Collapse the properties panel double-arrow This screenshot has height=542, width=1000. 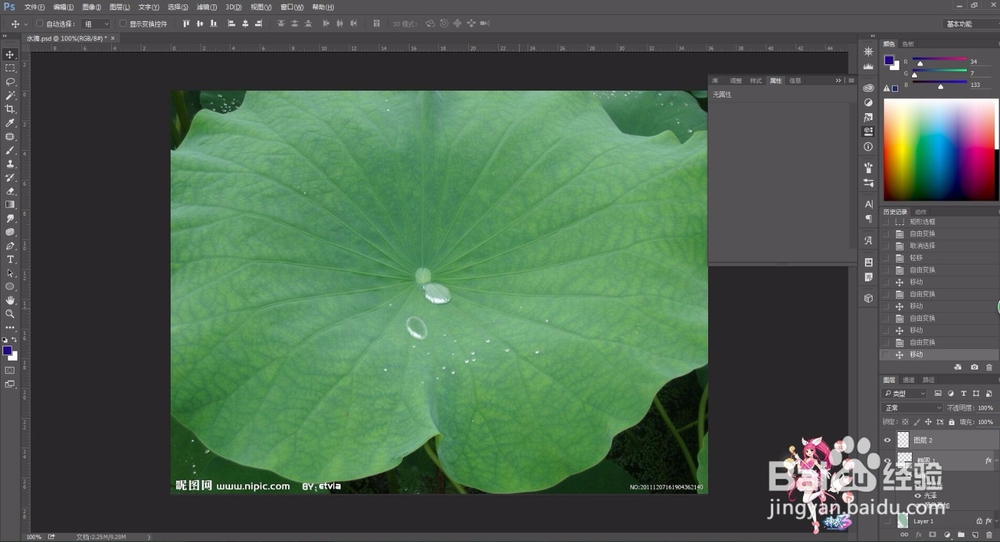click(x=838, y=80)
